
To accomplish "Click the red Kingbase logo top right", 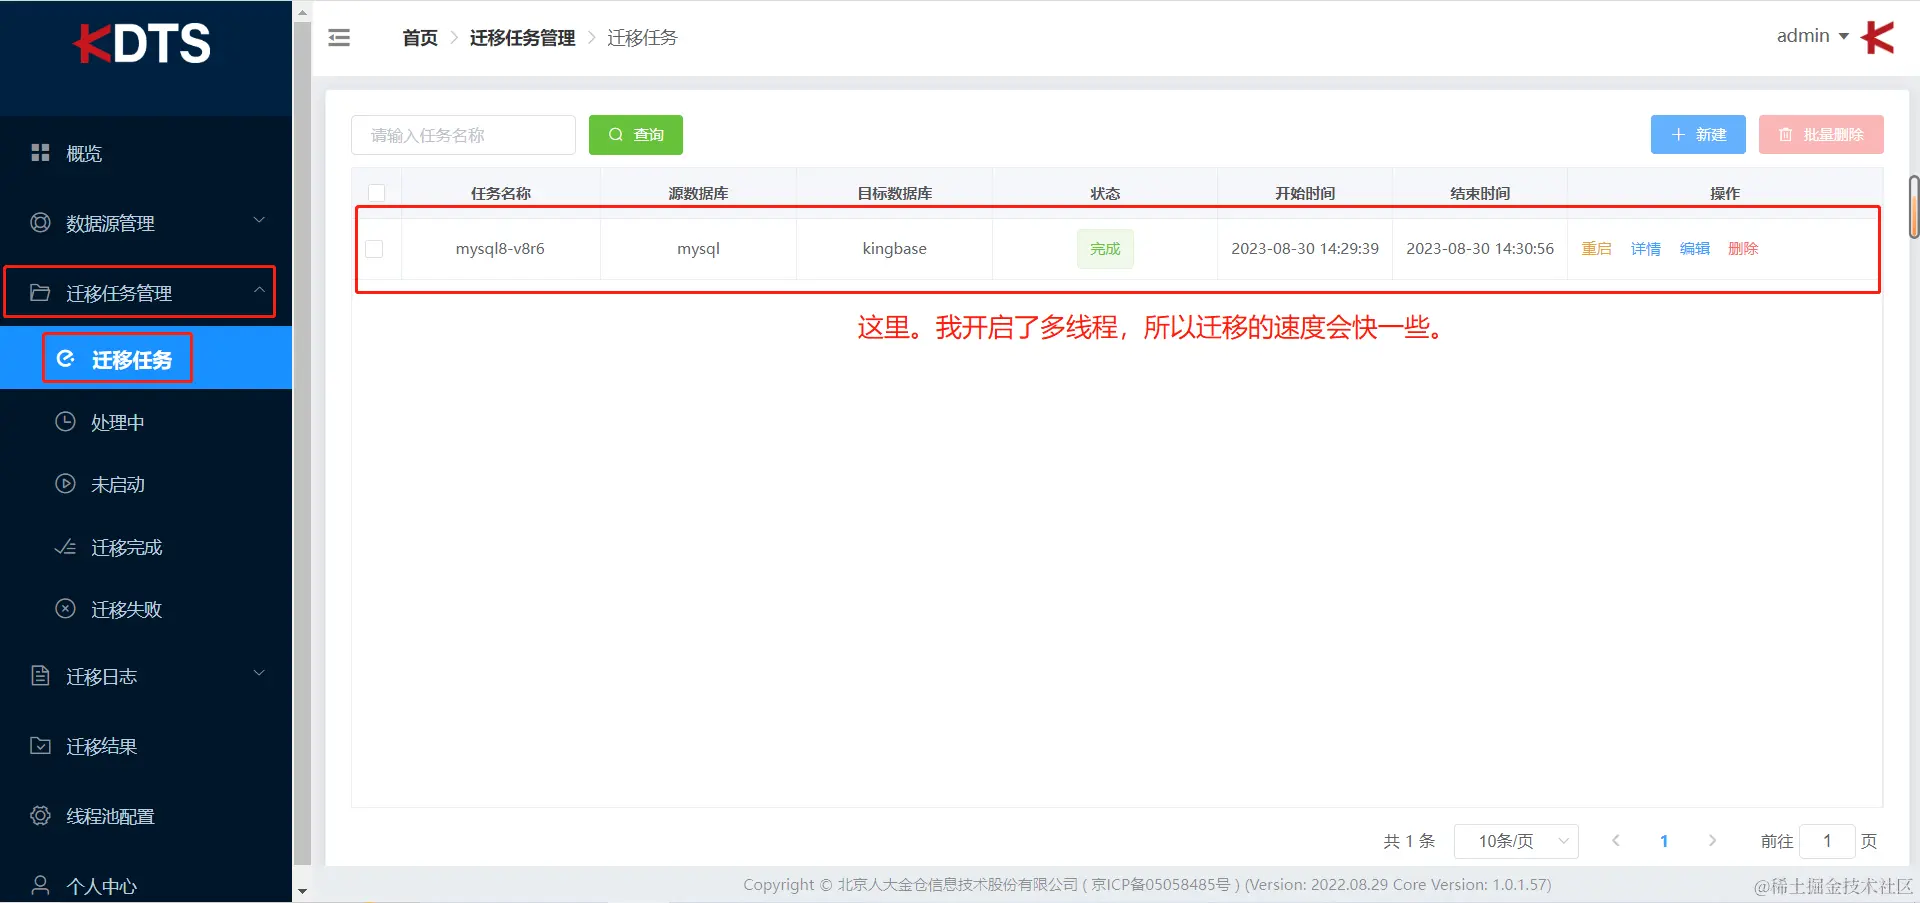I will pyautogui.click(x=1878, y=37).
